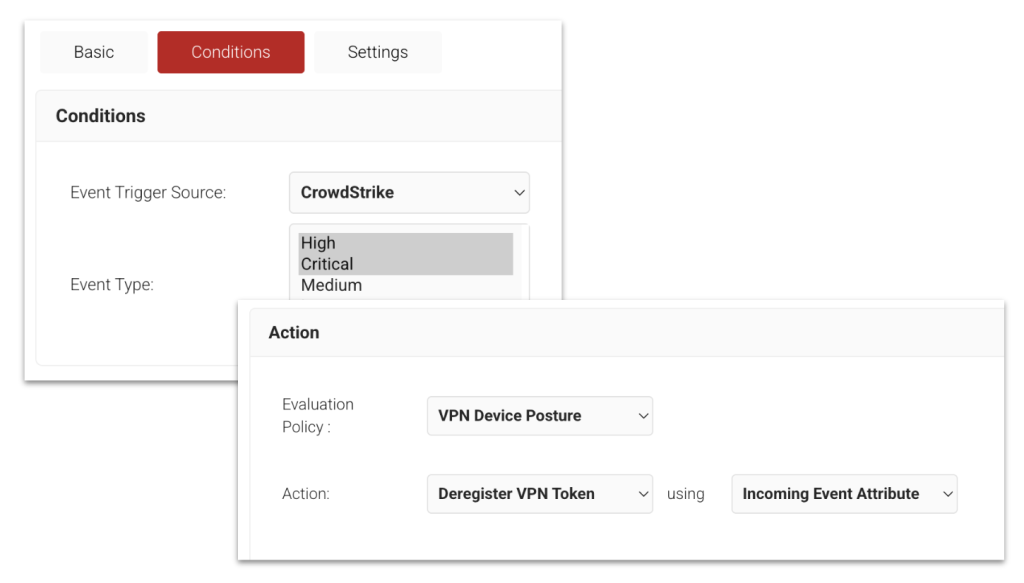The image size is (1024, 583).
Task: Open the Incoming Event Attribute dropdown
Action: (x=835, y=494)
